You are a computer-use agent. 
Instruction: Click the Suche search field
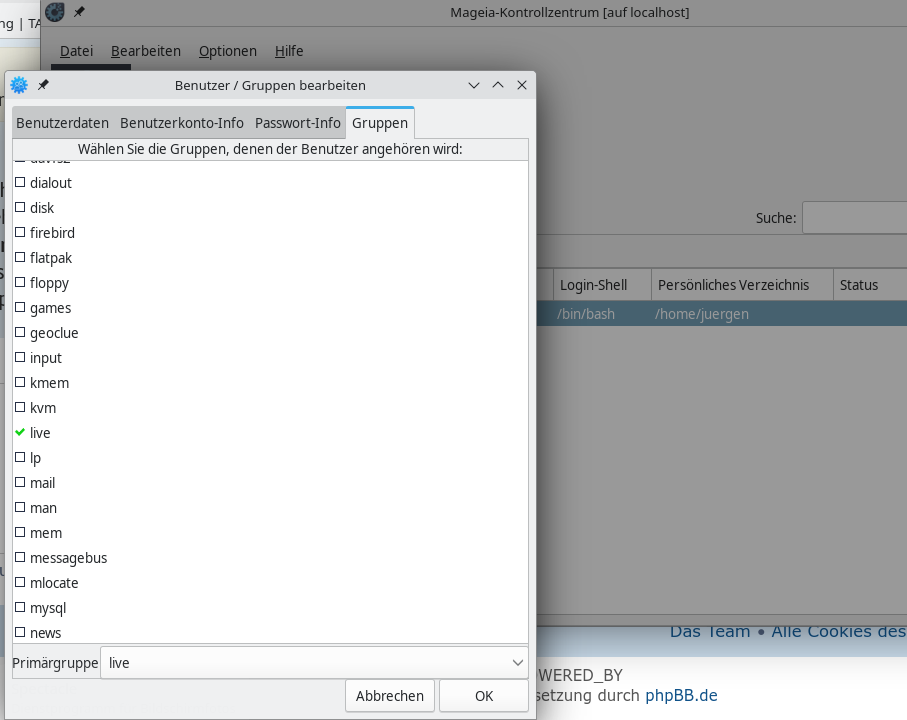tap(854, 218)
